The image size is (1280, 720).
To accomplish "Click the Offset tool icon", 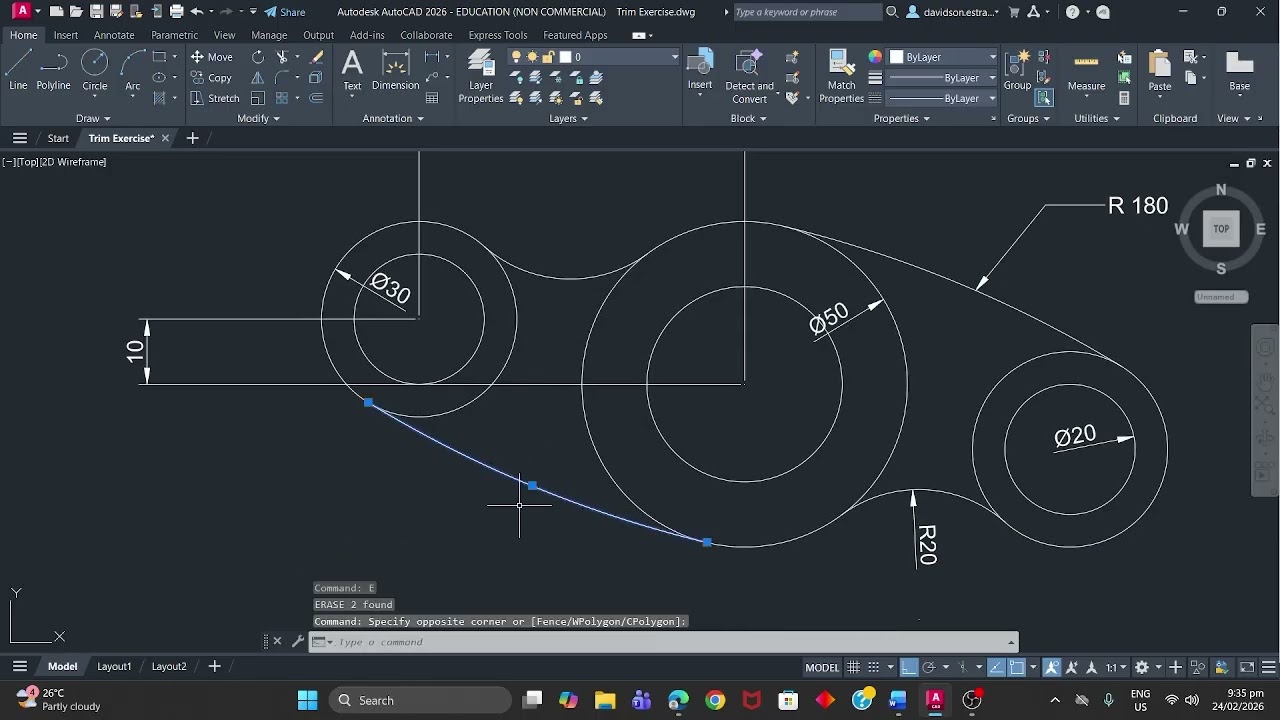I will coord(317,98).
